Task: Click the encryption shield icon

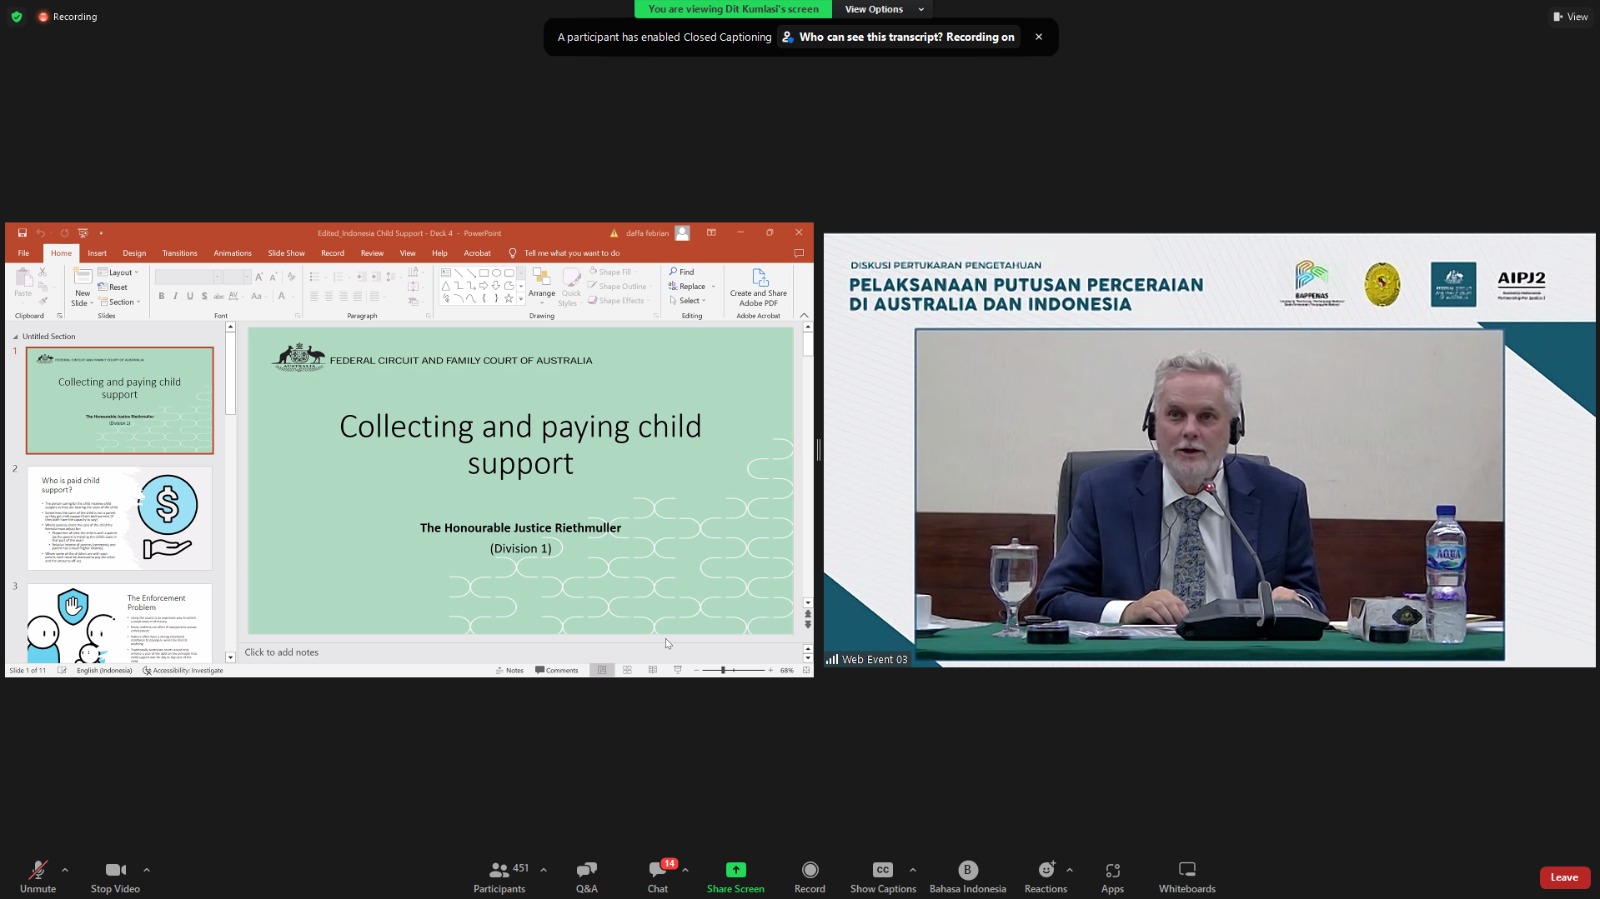Action: coord(16,17)
